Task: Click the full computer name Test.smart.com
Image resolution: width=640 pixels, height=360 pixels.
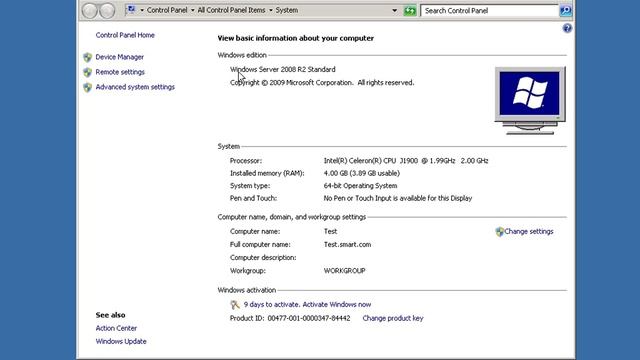Action: point(347,244)
